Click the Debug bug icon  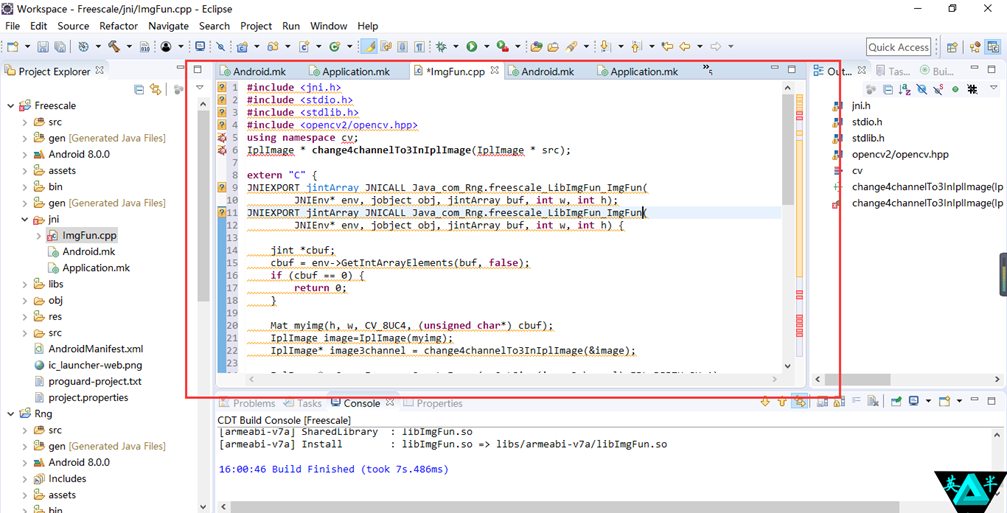pos(441,47)
